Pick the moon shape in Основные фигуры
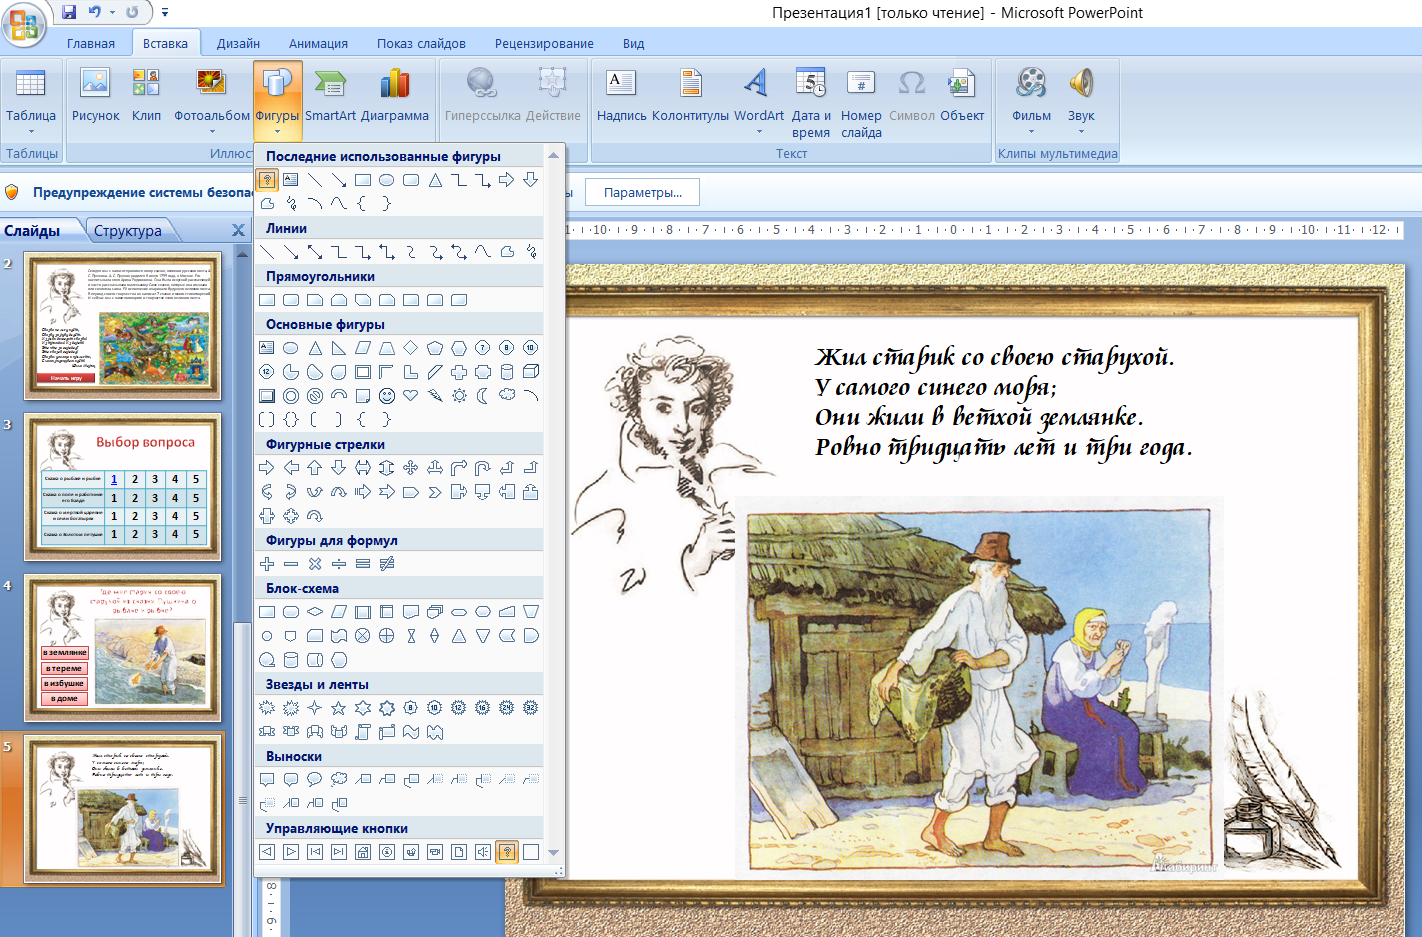The width and height of the screenshot is (1422, 937). [483, 396]
